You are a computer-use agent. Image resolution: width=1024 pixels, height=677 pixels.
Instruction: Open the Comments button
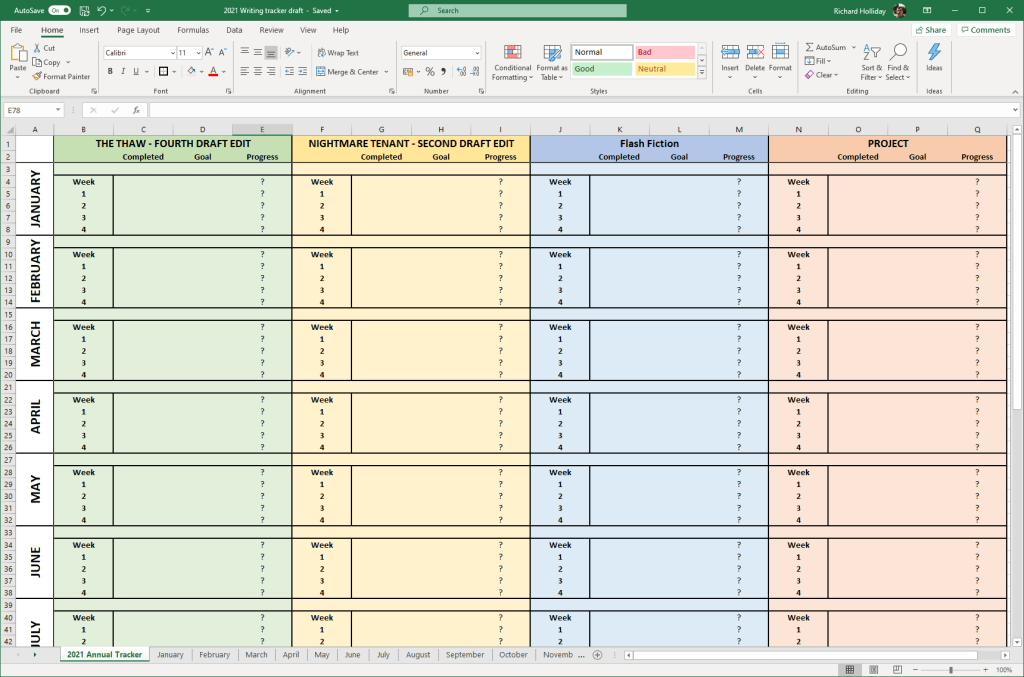coord(985,30)
